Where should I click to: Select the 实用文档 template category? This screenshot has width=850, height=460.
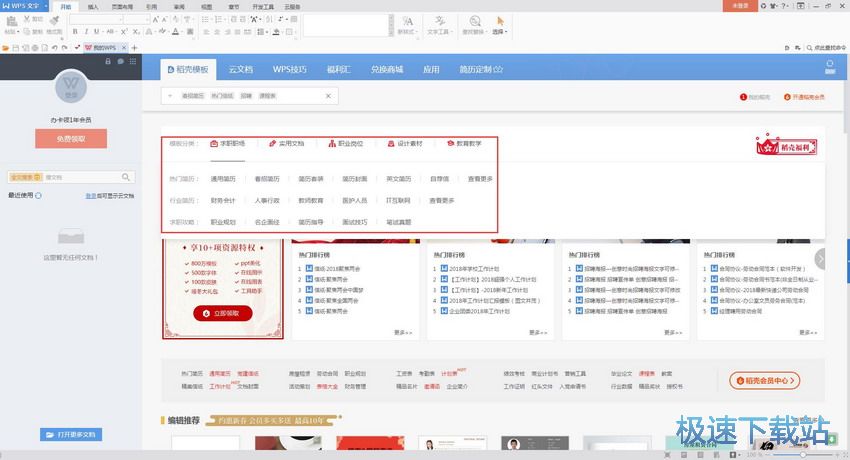click(287, 144)
